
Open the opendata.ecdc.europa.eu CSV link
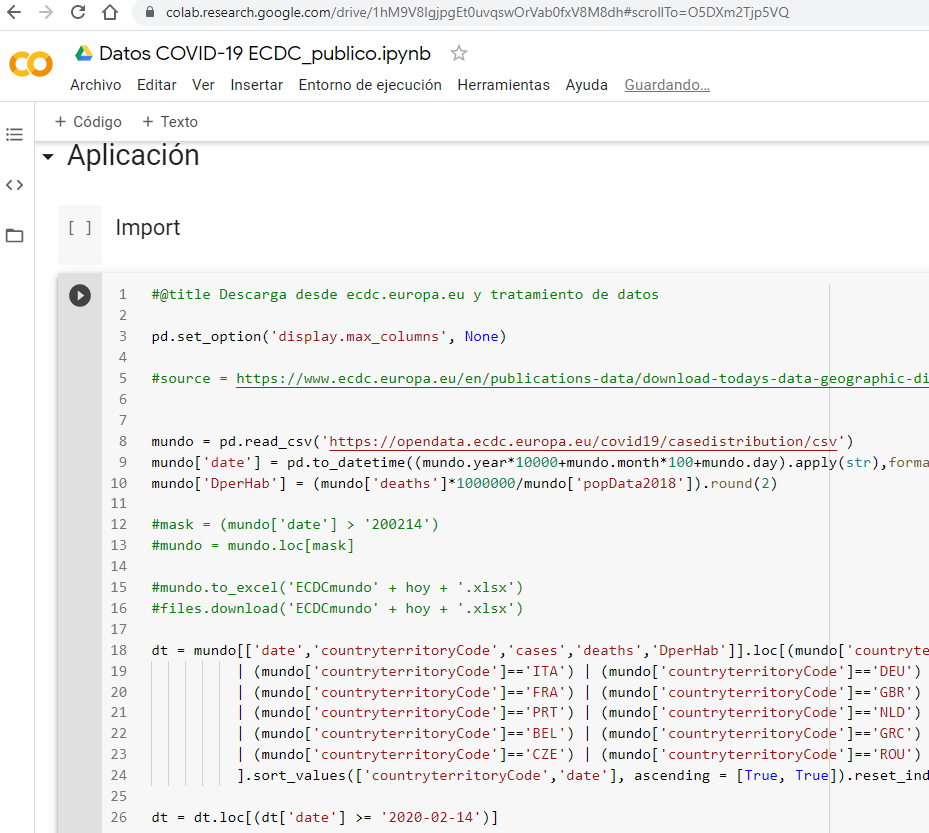pyautogui.click(x=584, y=441)
